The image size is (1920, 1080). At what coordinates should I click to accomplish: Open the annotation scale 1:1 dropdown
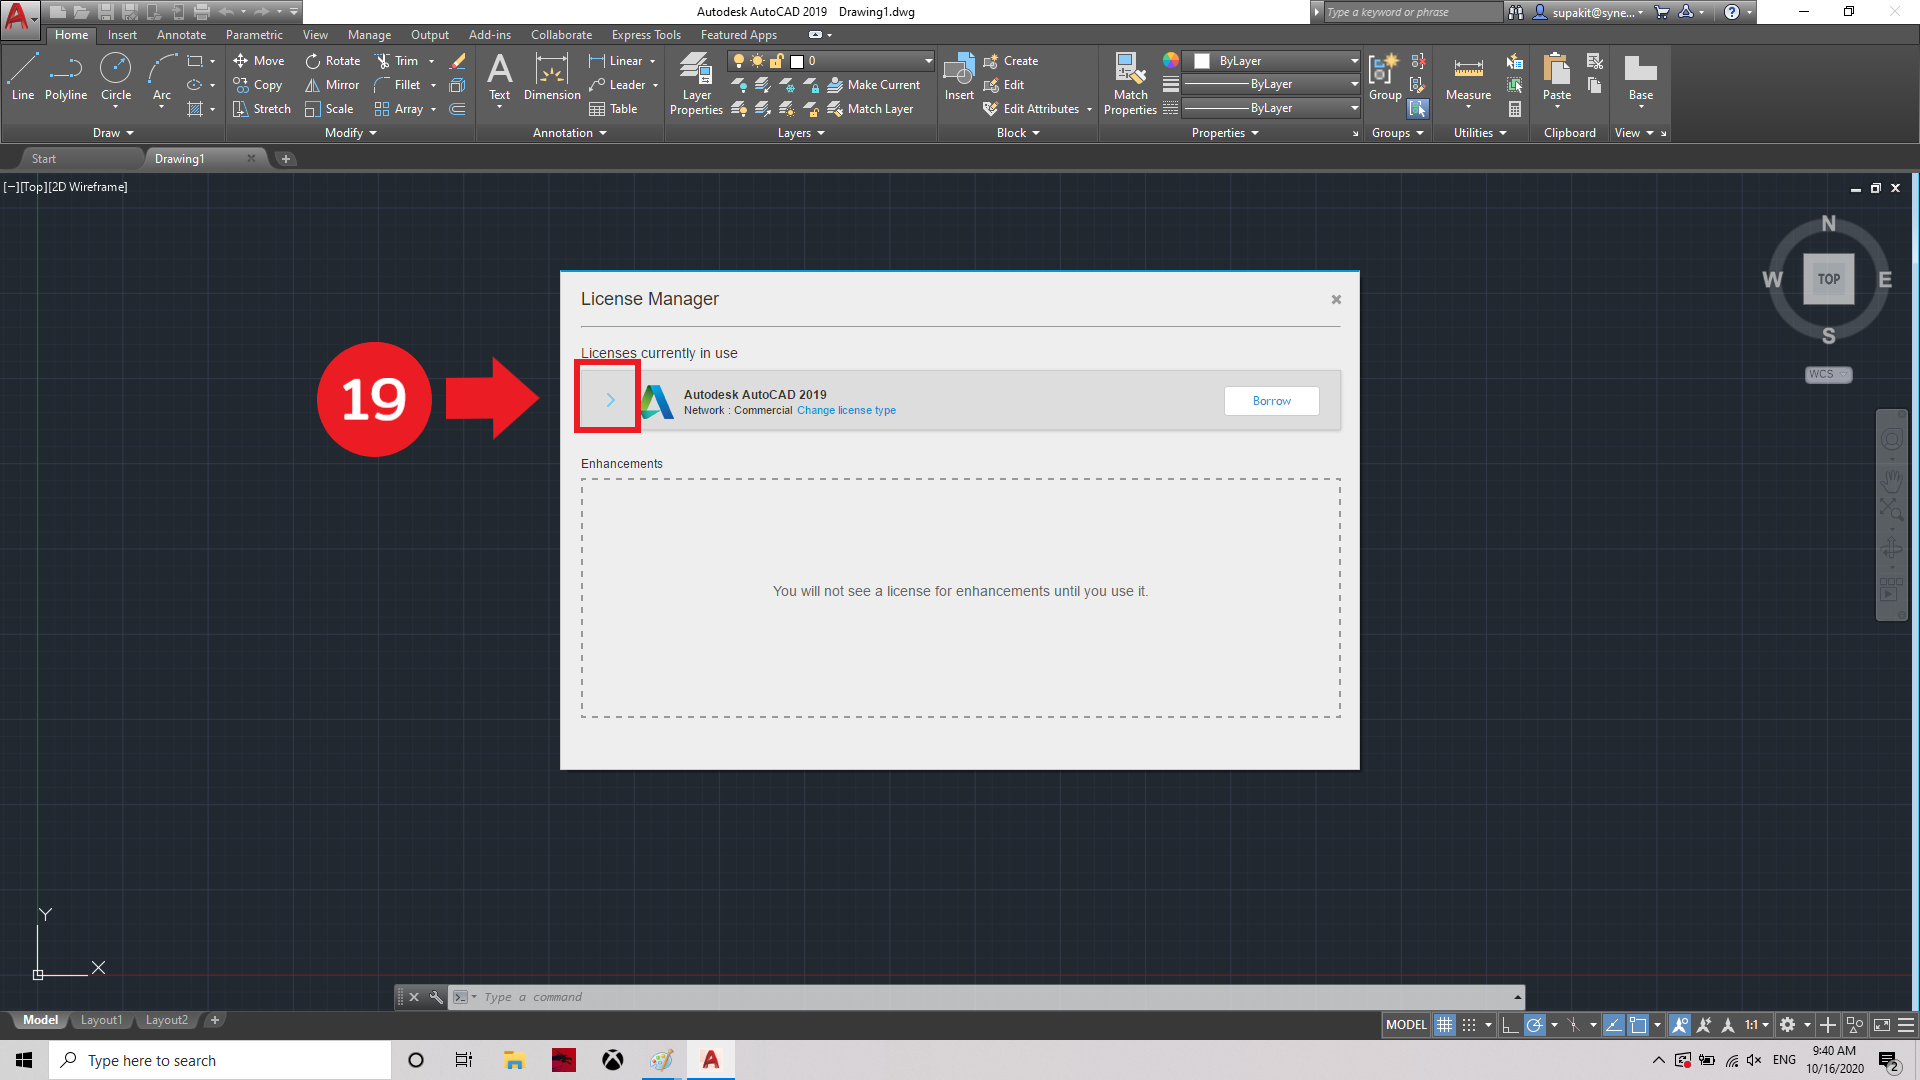1757,1025
